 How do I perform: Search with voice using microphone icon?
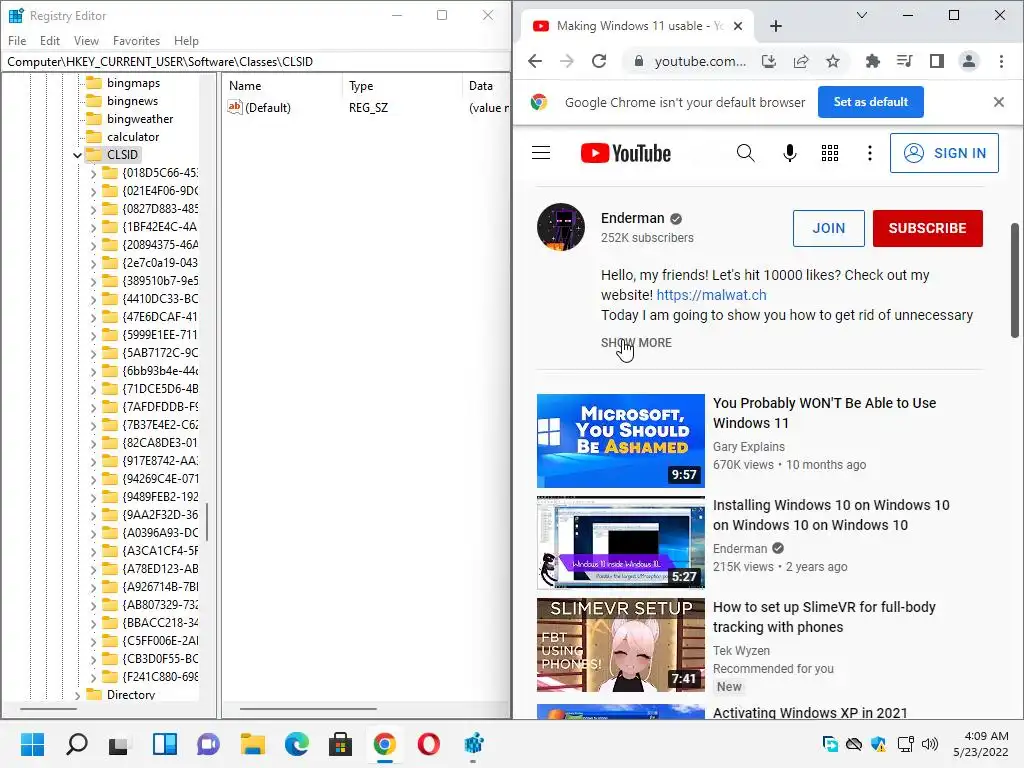click(x=790, y=153)
